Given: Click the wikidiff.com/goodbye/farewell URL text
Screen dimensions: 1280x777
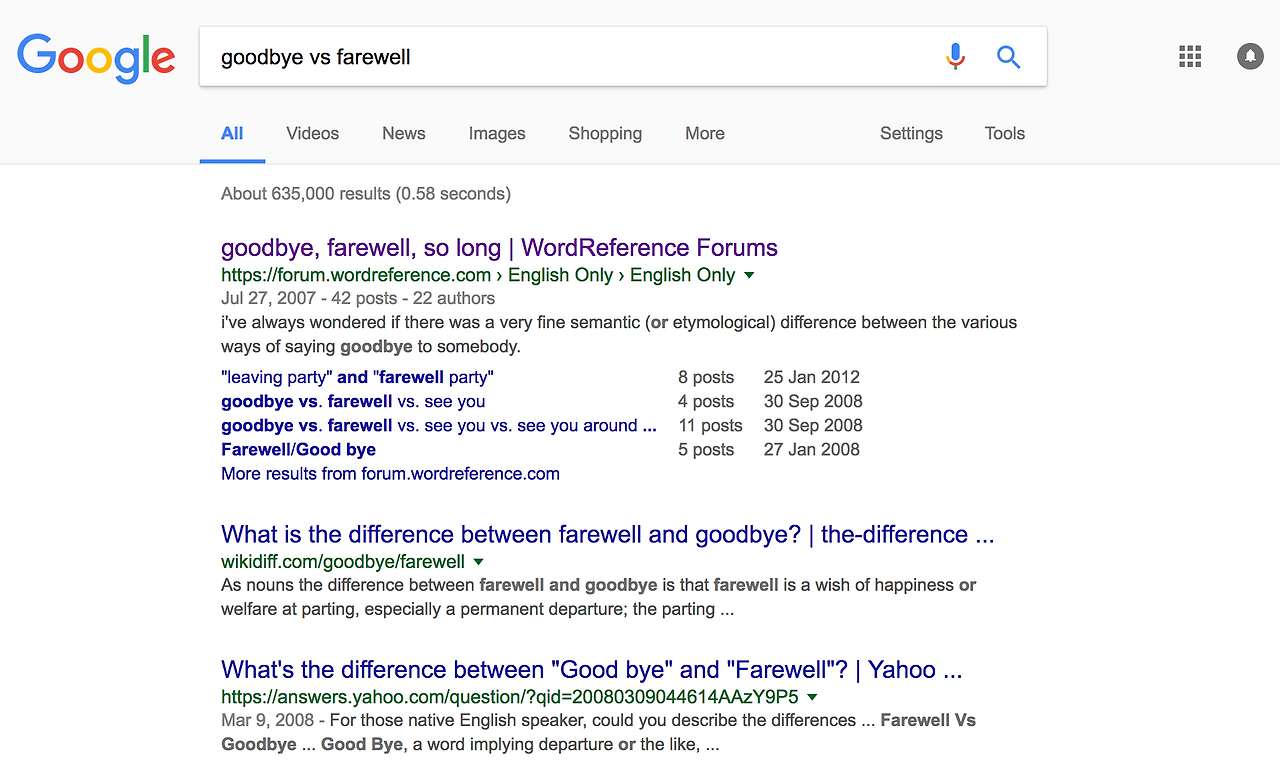Looking at the screenshot, I should point(343,562).
